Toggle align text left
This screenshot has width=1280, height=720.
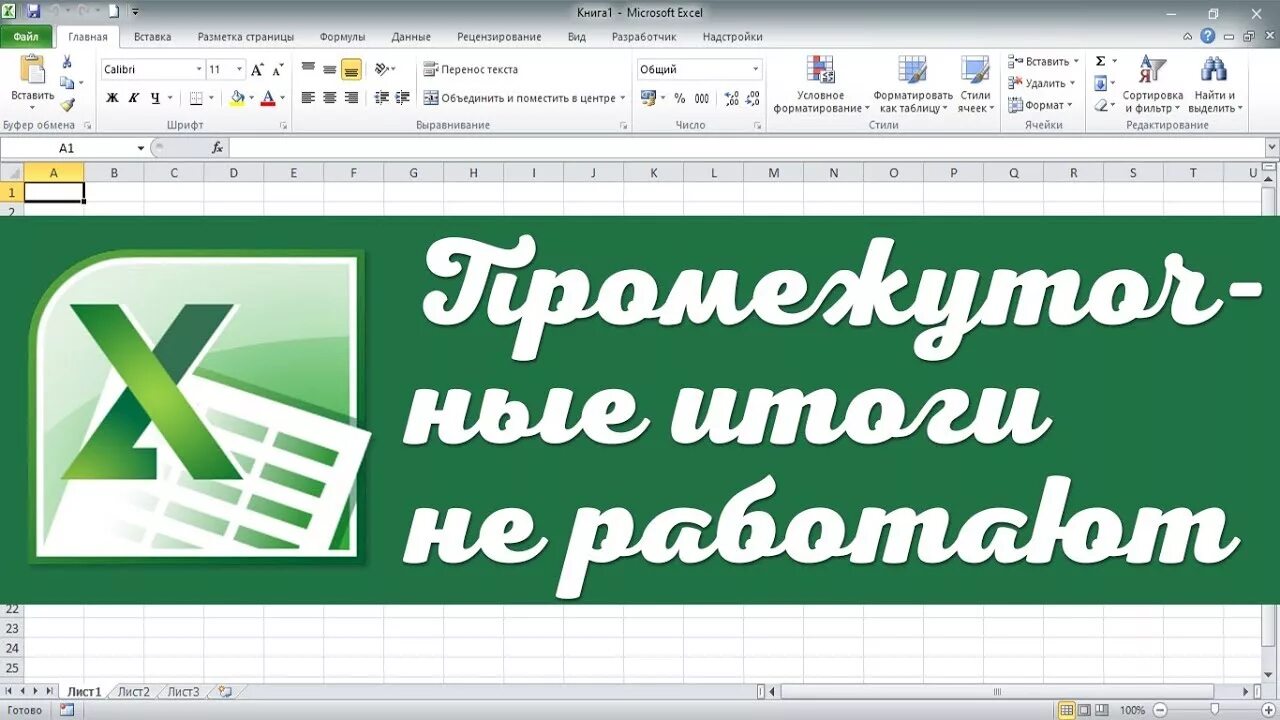308,98
